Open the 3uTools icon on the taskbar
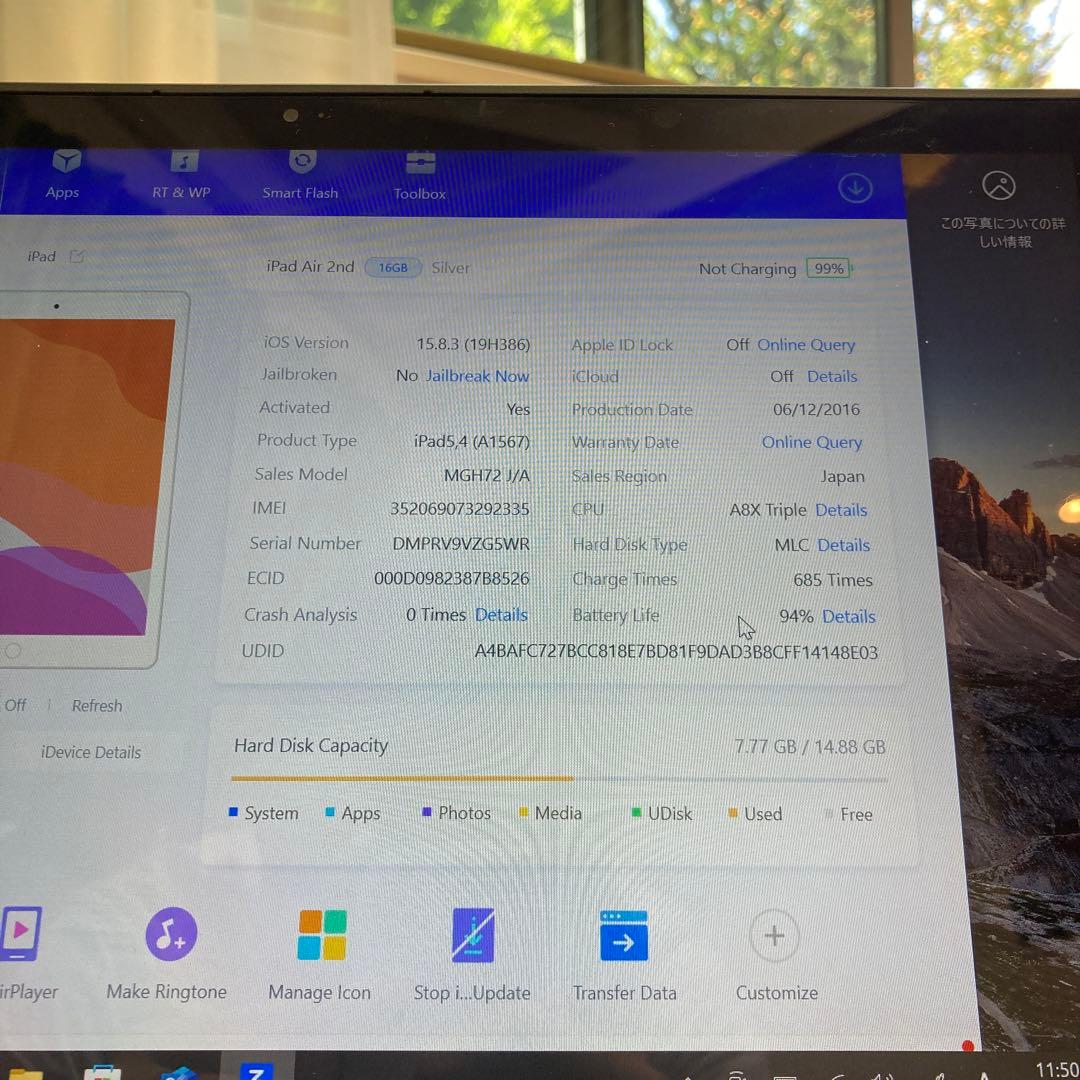 click(257, 1070)
